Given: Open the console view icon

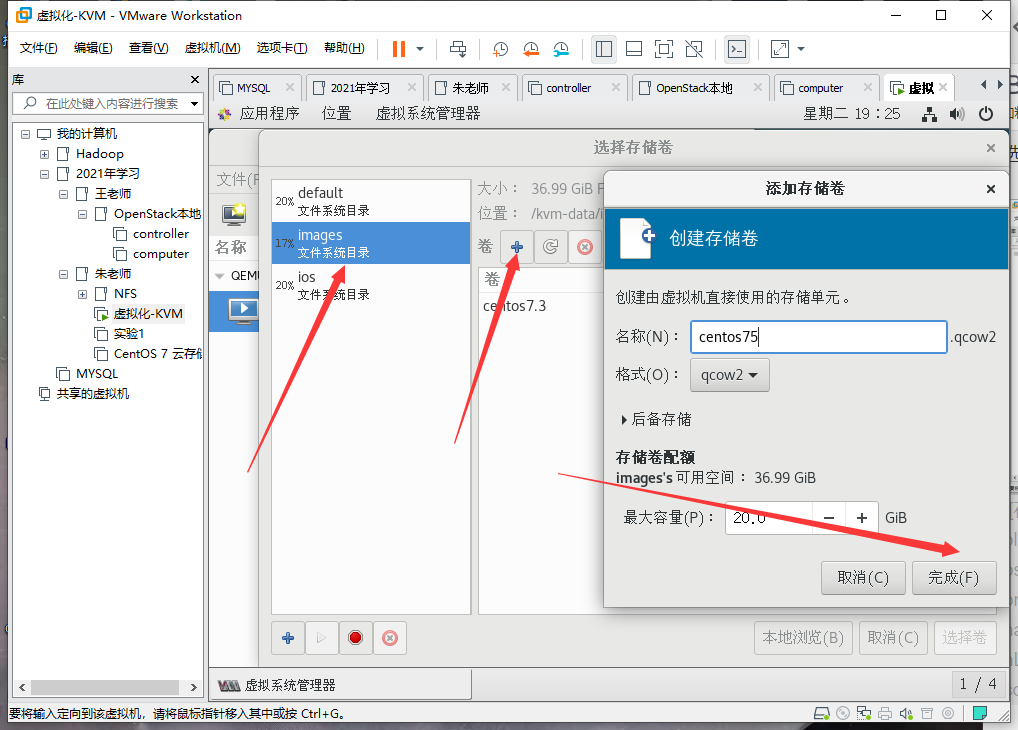Looking at the screenshot, I should tap(737, 49).
